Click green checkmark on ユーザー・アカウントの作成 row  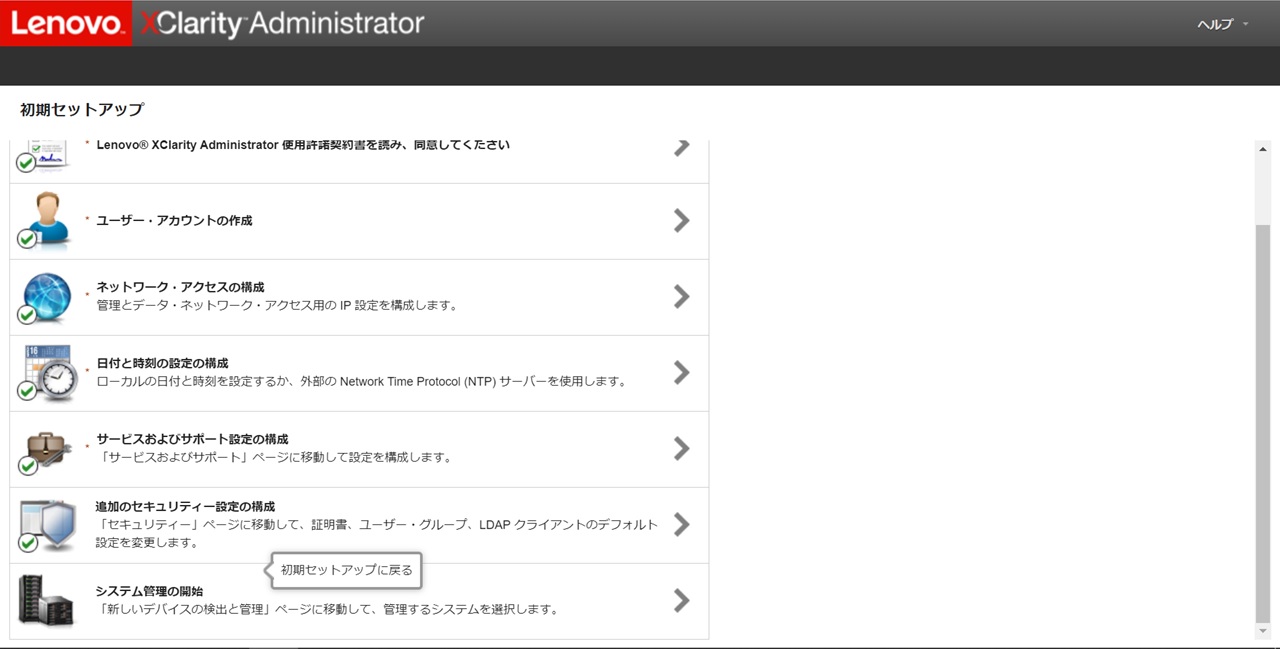[x=27, y=238]
